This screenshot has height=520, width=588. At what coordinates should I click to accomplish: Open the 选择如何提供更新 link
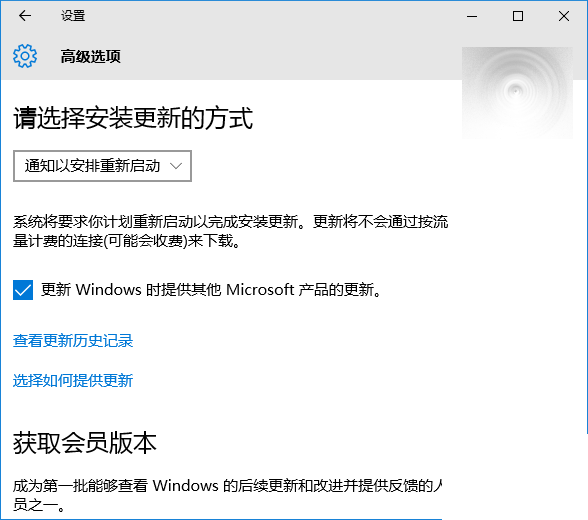73,381
